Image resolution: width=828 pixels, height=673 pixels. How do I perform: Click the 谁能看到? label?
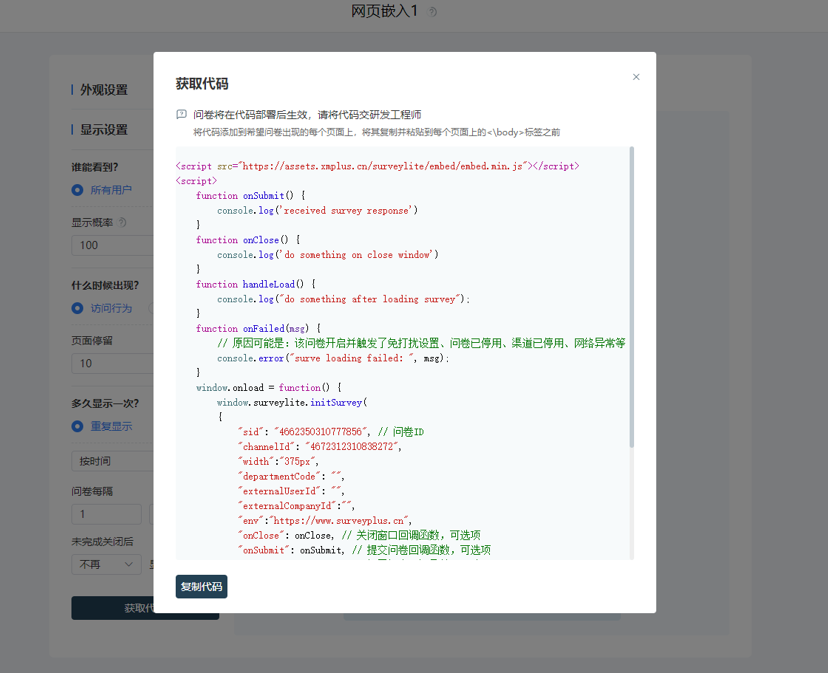pos(95,167)
